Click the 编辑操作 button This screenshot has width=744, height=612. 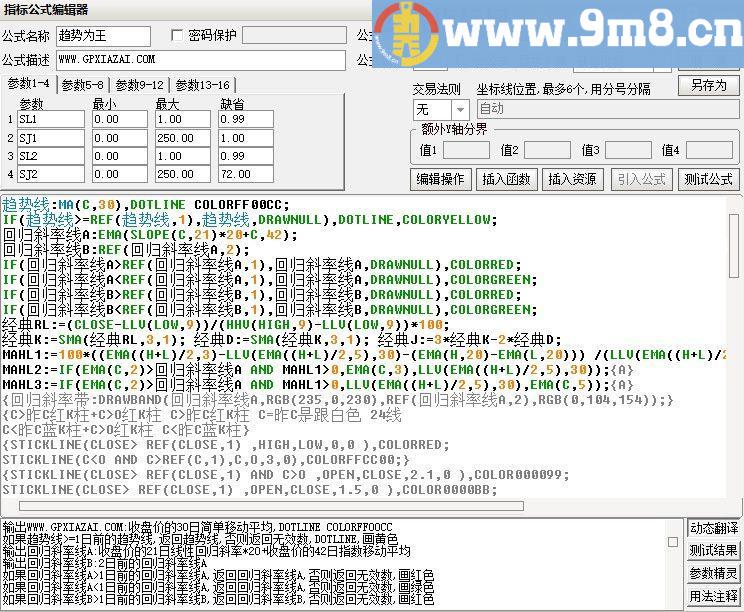(x=441, y=179)
